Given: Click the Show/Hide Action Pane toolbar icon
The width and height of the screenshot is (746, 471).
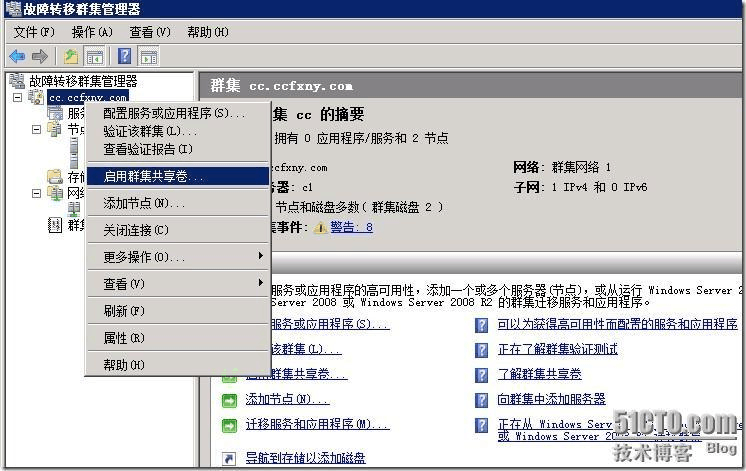Looking at the screenshot, I should coord(148,56).
